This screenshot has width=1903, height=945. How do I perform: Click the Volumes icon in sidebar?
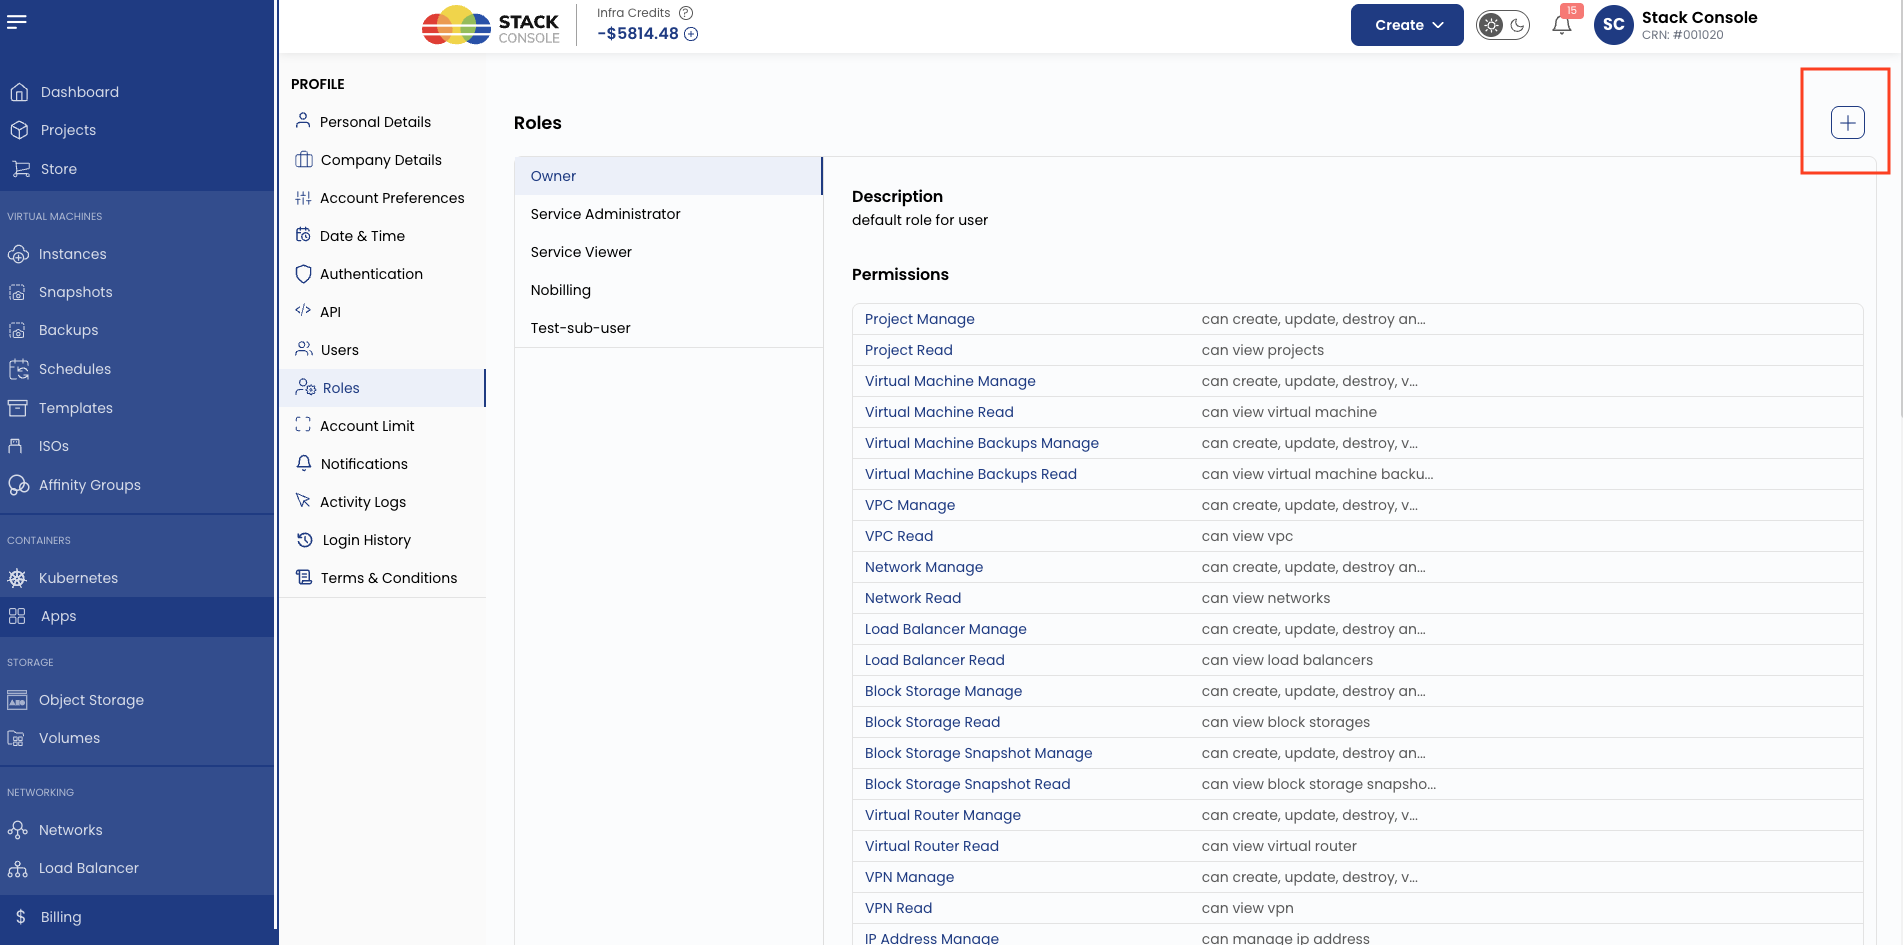[16, 738]
